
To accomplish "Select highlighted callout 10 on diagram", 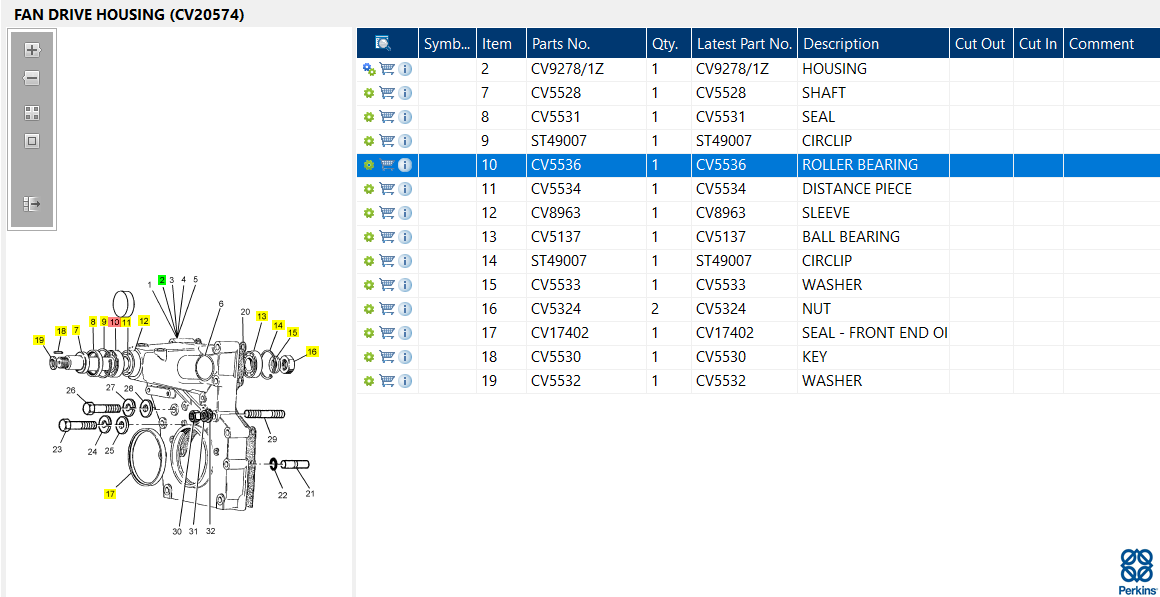I will click(114, 322).
